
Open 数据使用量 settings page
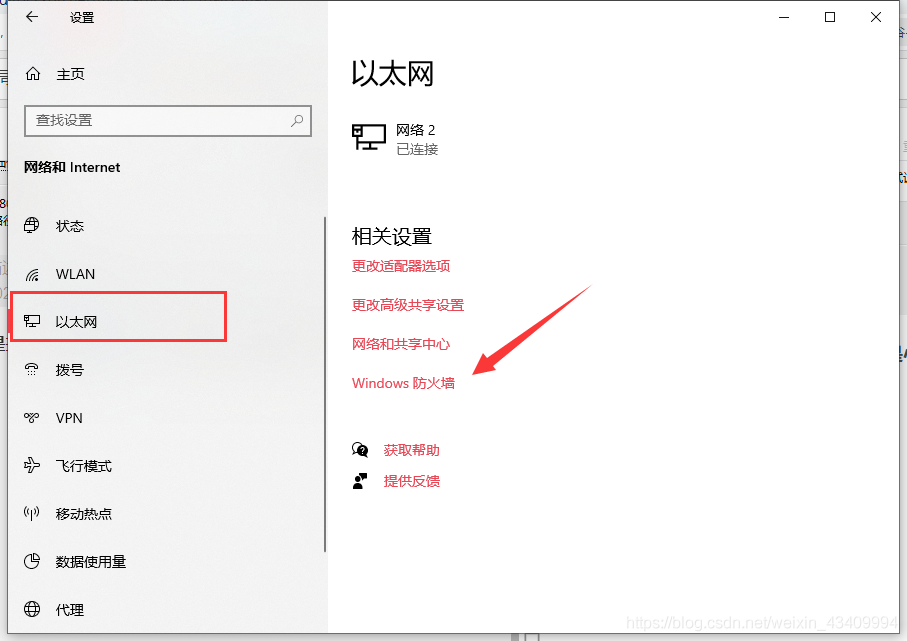click(91, 562)
